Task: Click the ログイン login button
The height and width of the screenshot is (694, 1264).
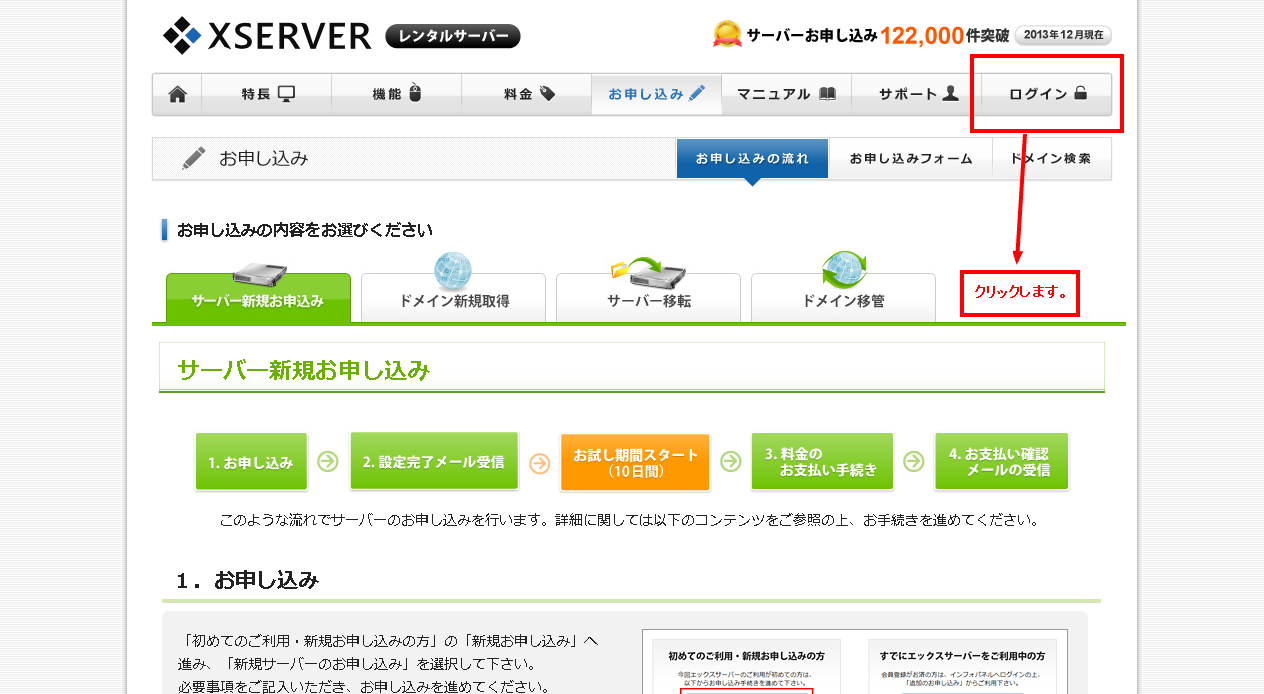Action: [1047, 94]
